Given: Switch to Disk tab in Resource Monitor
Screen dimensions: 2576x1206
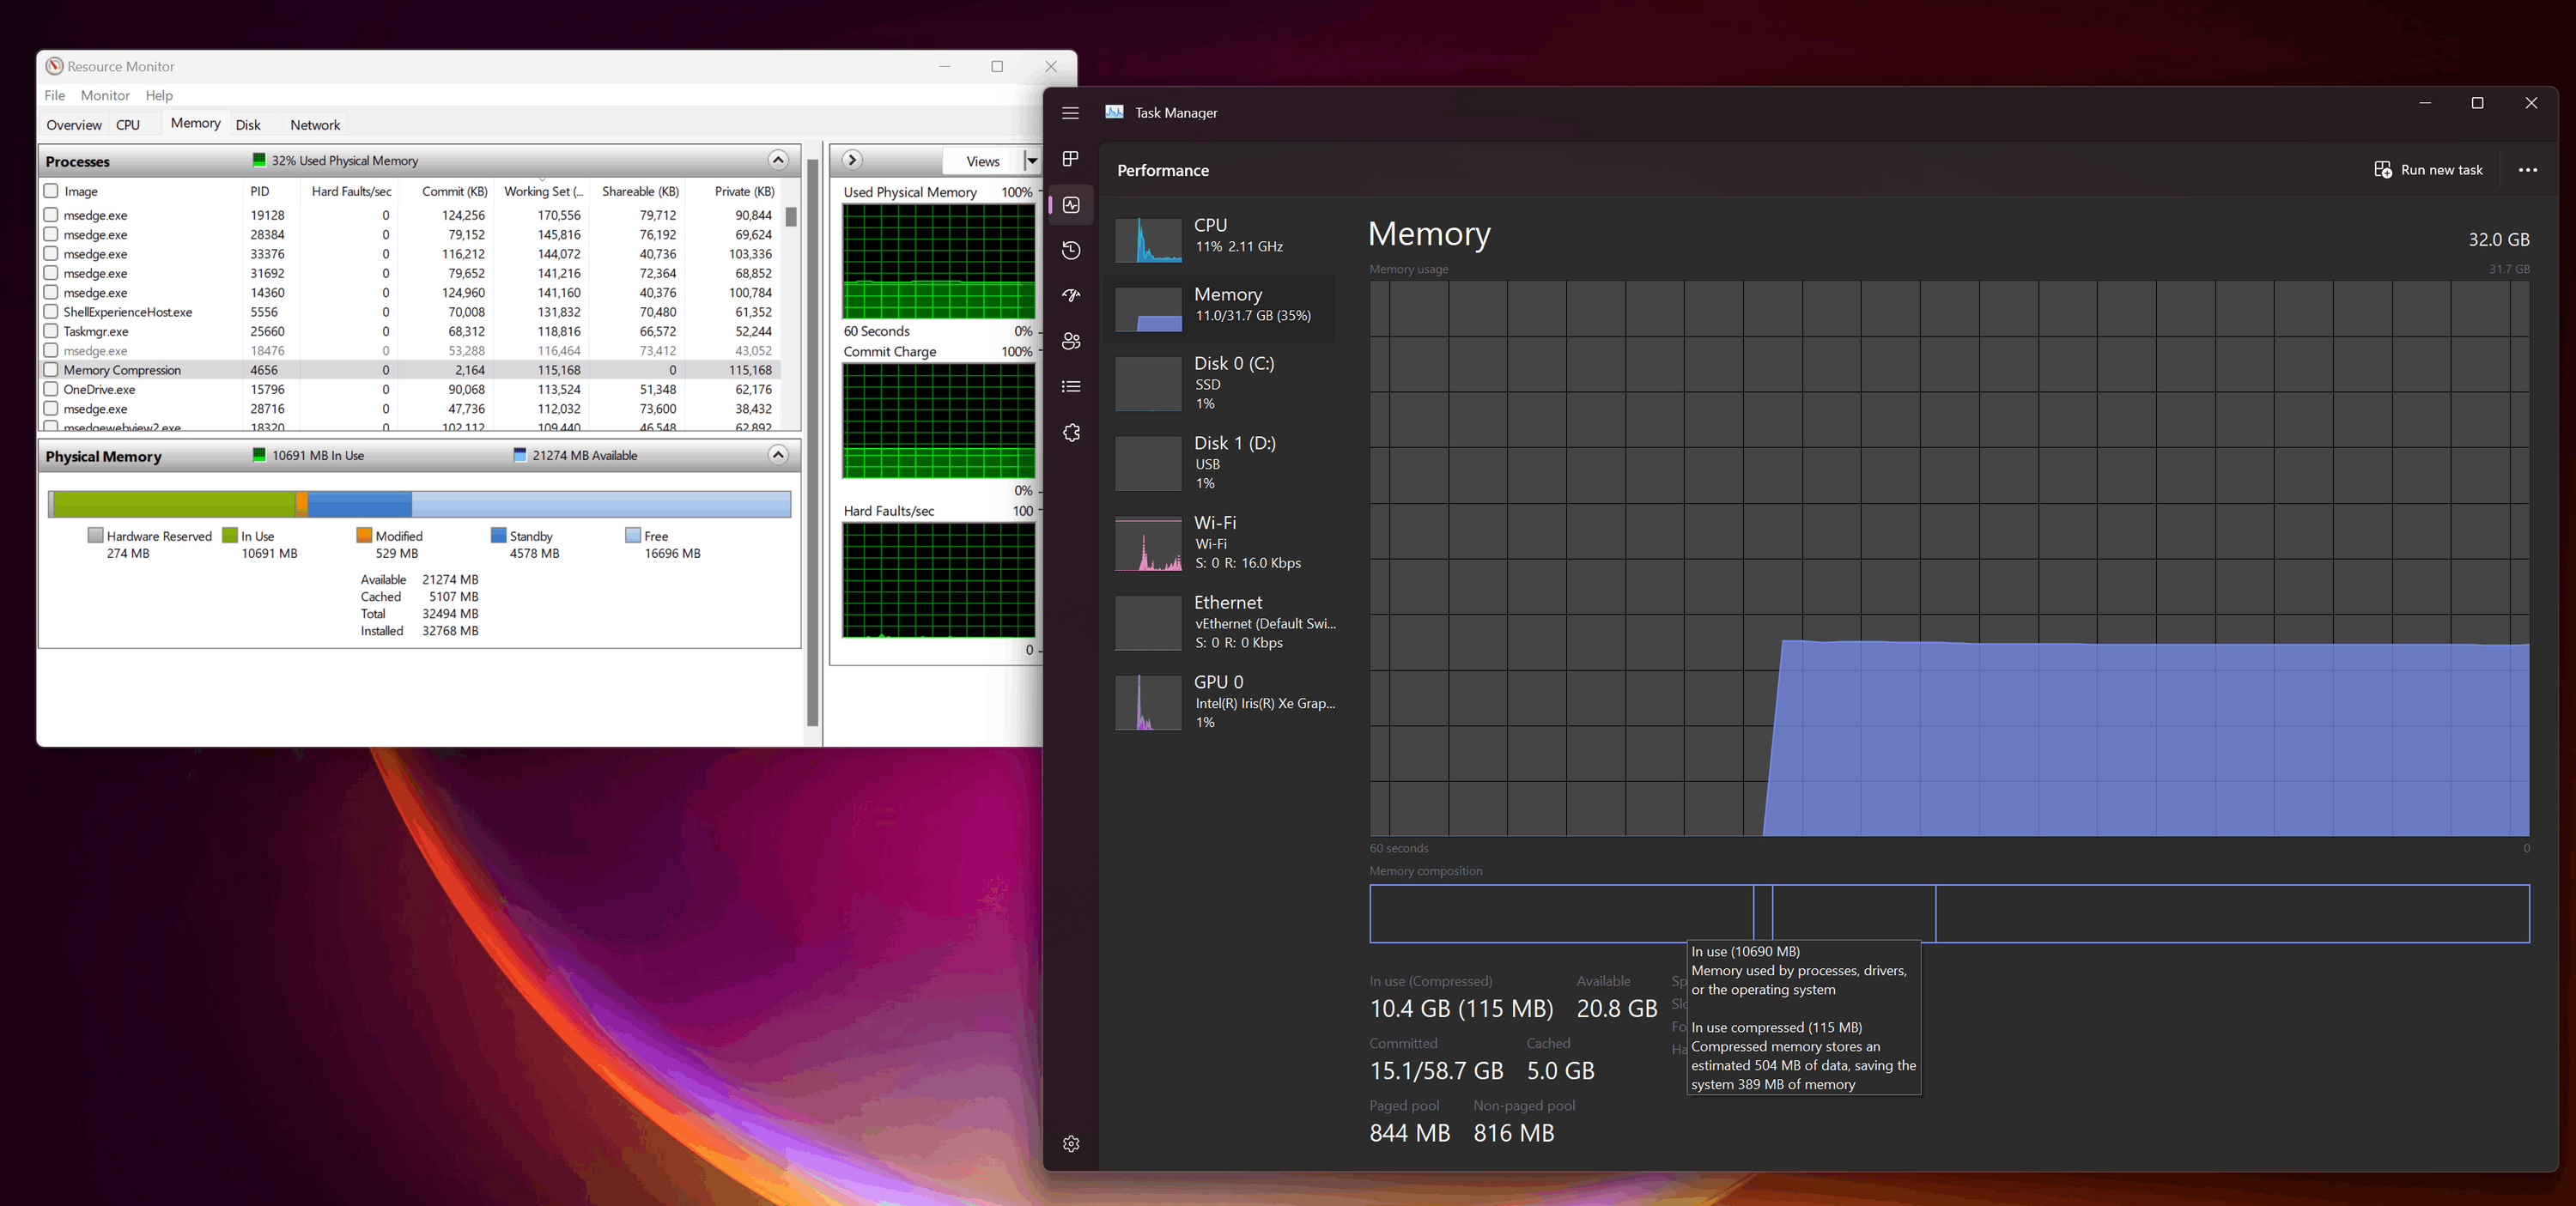Looking at the screenshot, I should click(248, 125).
